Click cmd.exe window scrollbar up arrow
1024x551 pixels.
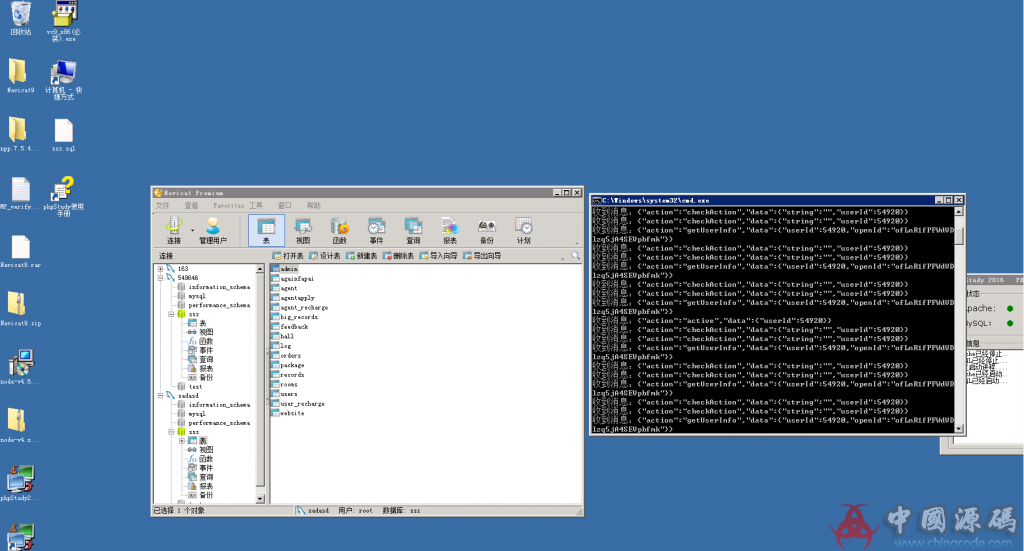(x=959, y=212)
